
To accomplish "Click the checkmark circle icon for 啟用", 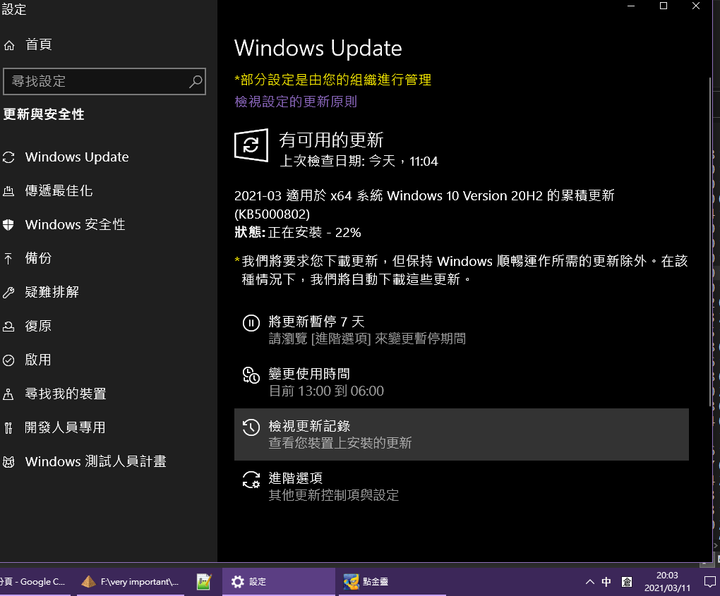I will (8, 360).
